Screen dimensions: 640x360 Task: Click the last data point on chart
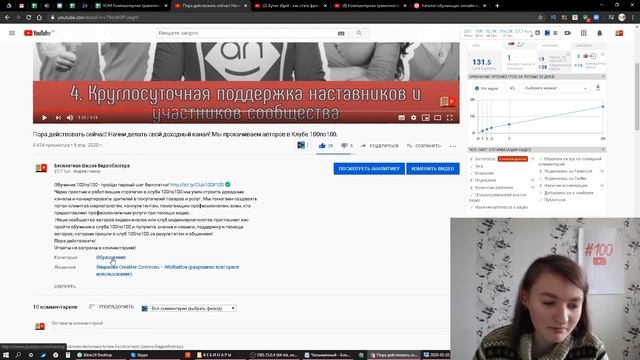[603, 107]
